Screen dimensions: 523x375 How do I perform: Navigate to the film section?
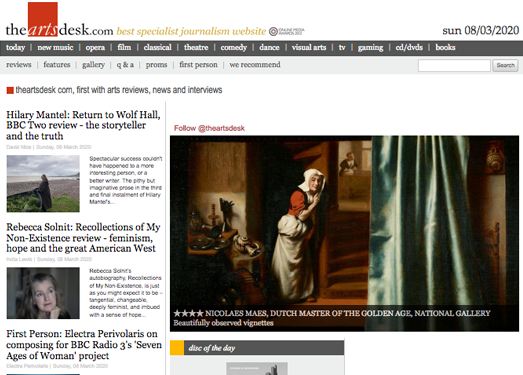[x=124, y=47]
